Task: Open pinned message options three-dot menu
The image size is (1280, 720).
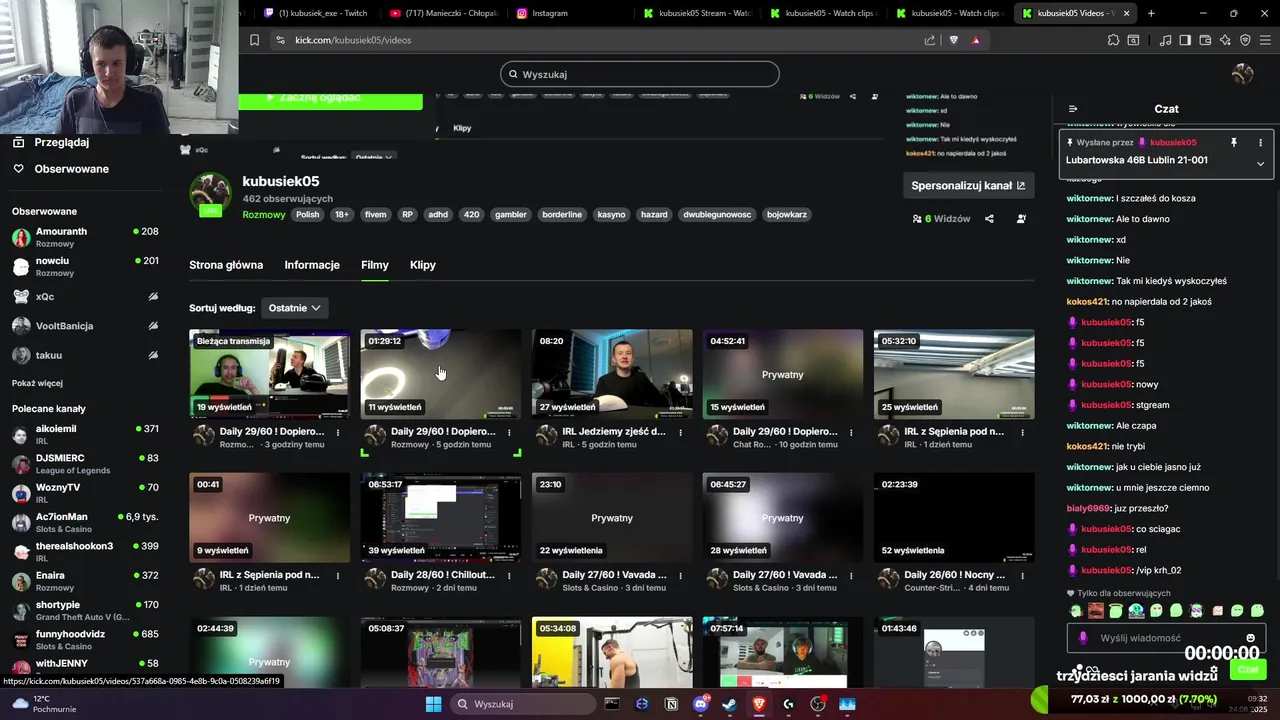Action: tap(1260, 142)
